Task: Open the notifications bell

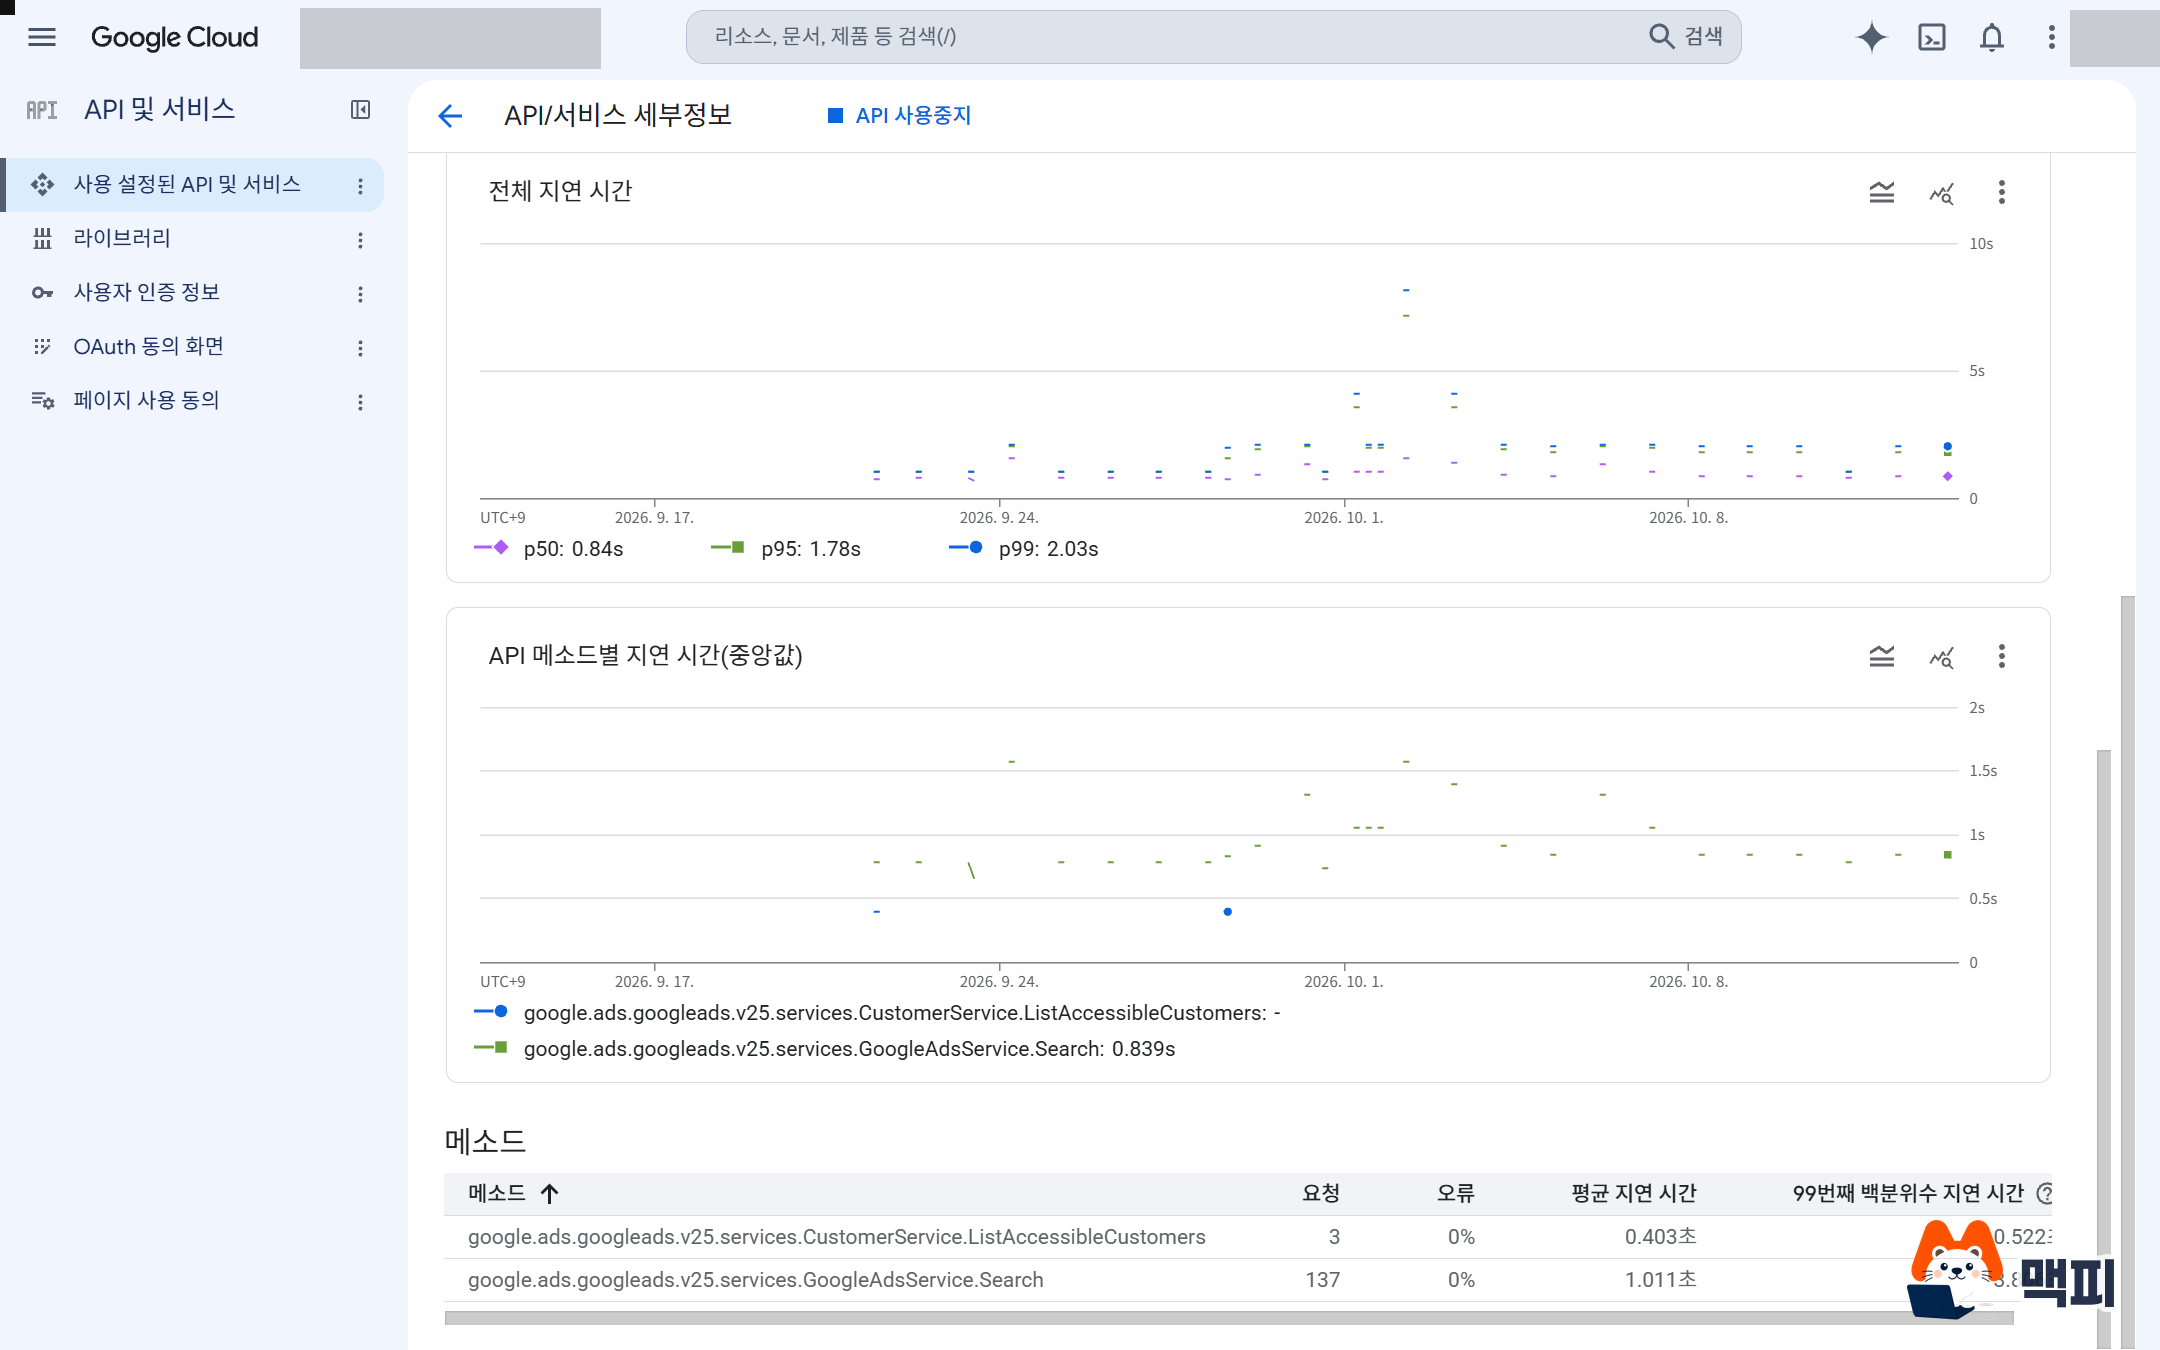Action: click(x=1992, y=37)
